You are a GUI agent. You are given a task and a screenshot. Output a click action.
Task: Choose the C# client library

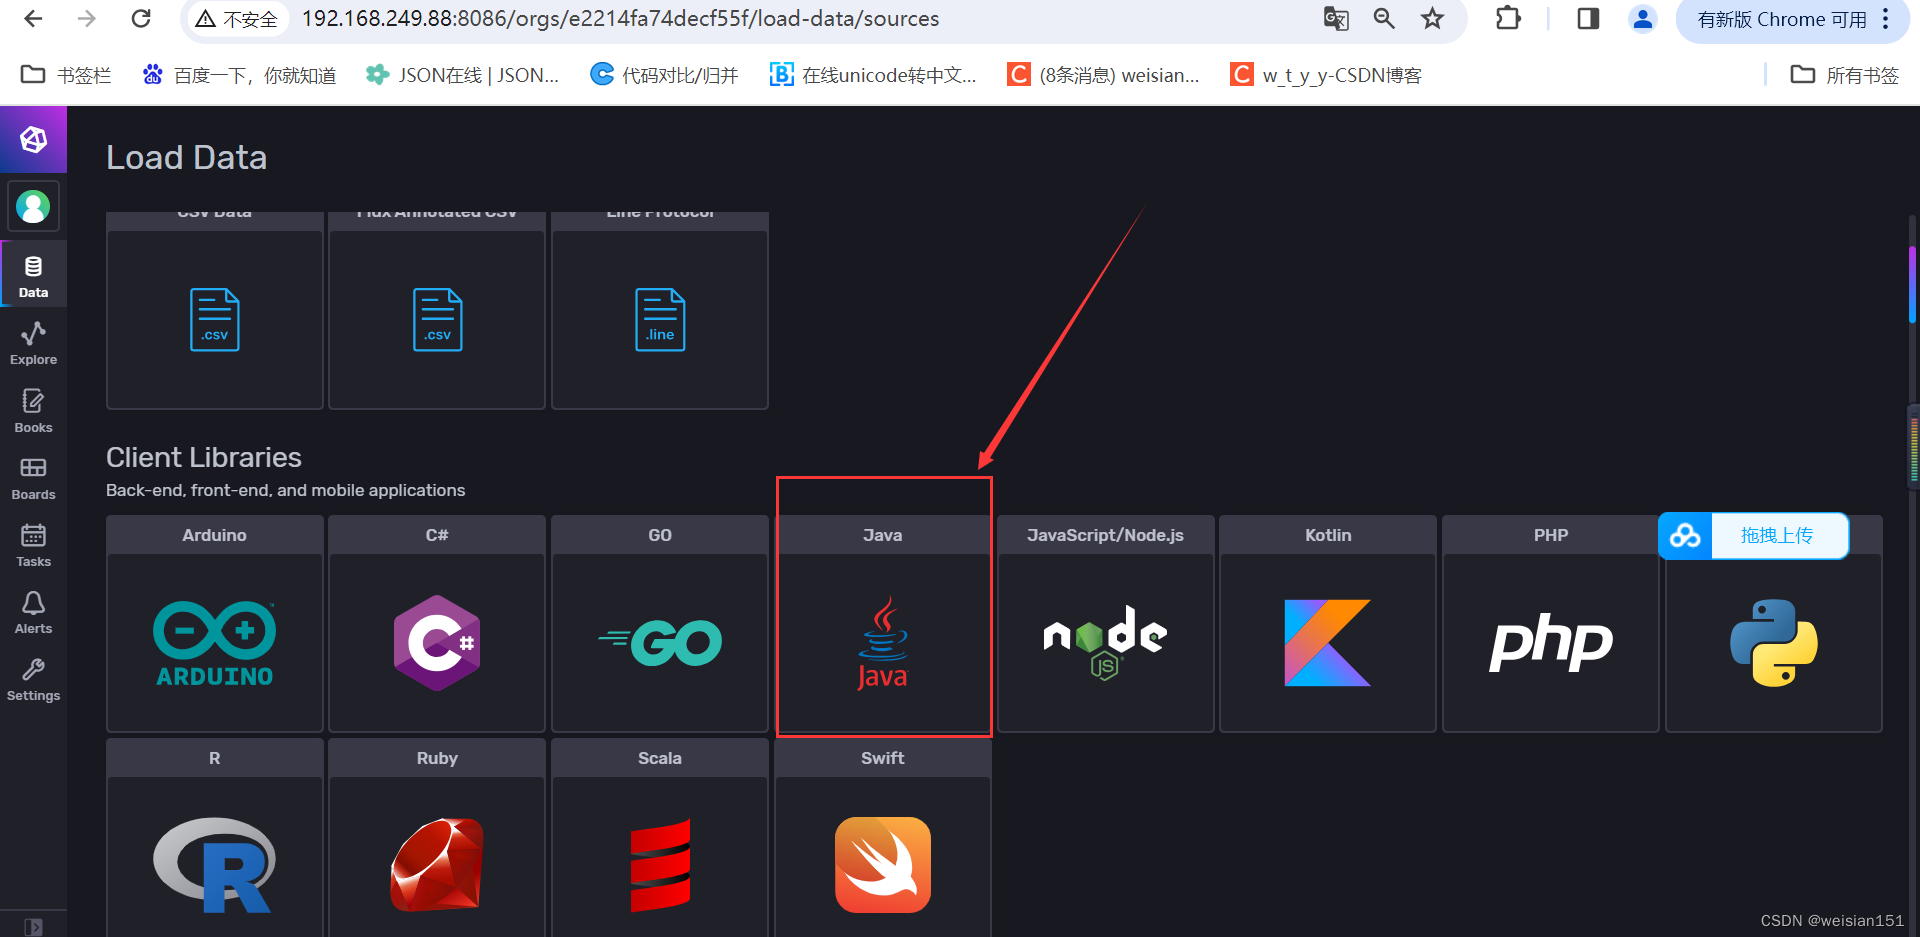pos(437,624)
